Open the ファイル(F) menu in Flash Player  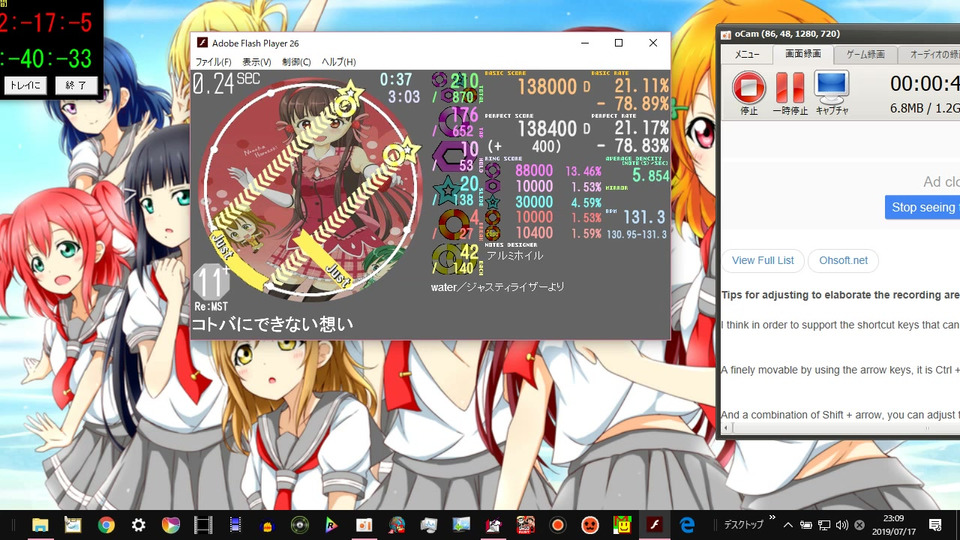point(213,62)
